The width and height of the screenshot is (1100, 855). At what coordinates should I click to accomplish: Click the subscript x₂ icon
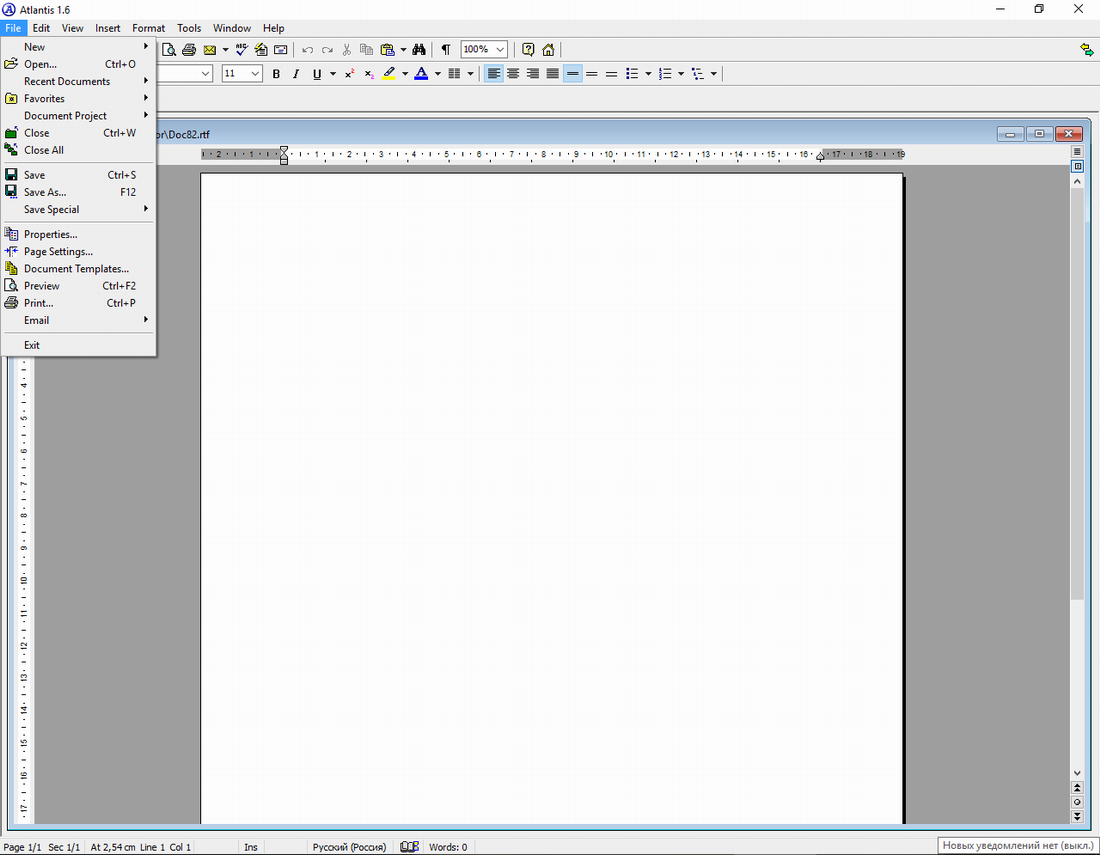[x=368, y=74]
